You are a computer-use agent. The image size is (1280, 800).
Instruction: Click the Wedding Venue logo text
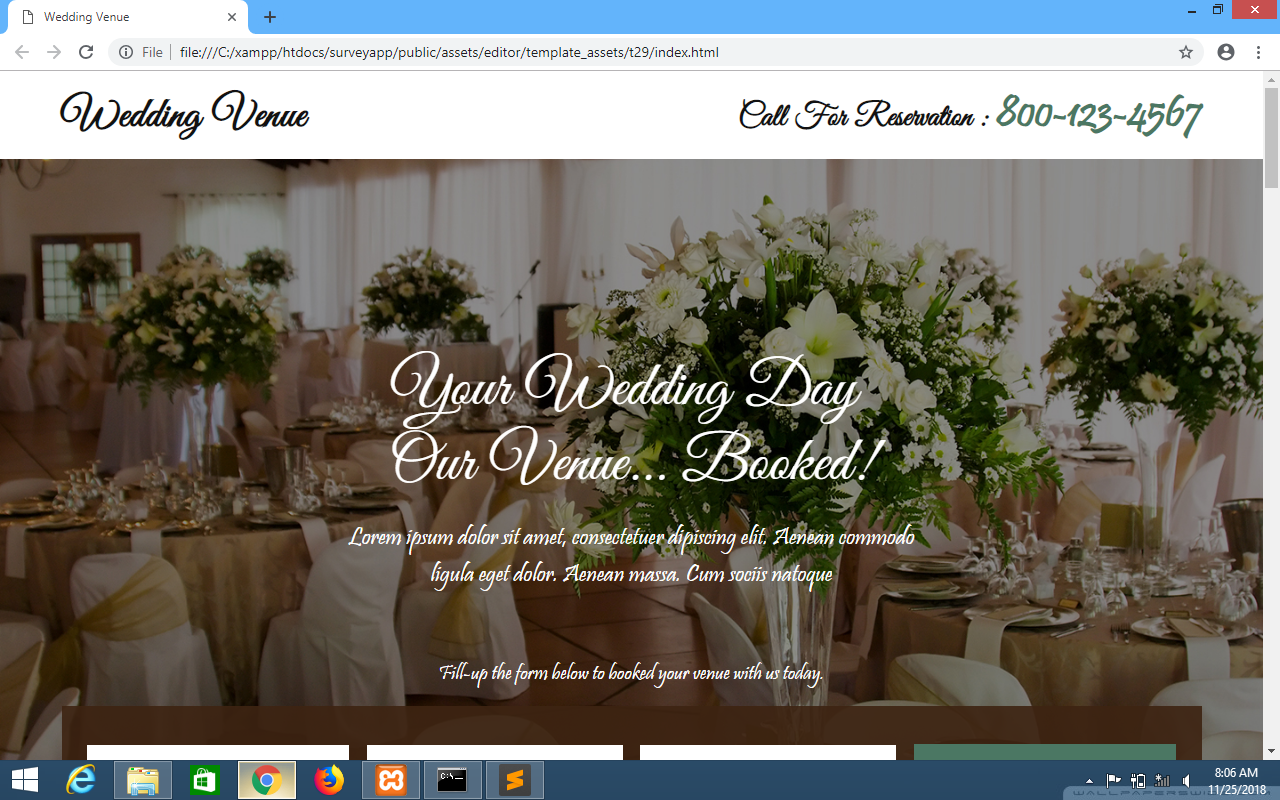[x=185, y=114]
